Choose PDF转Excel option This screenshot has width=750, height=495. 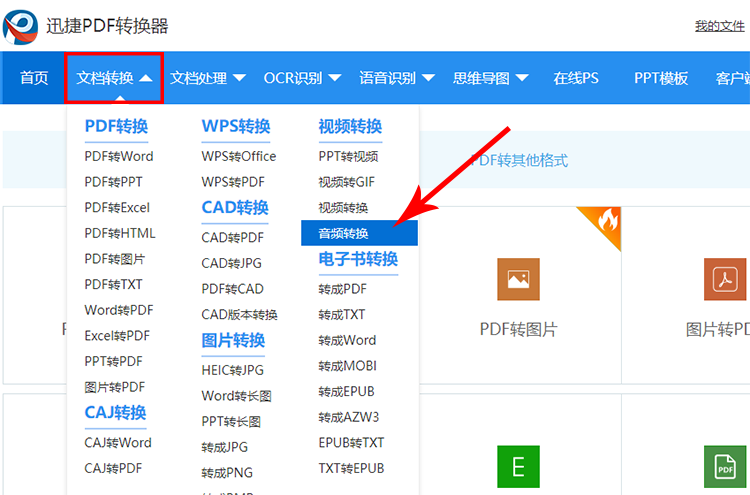pyautogui.click(x=117, y=208)
